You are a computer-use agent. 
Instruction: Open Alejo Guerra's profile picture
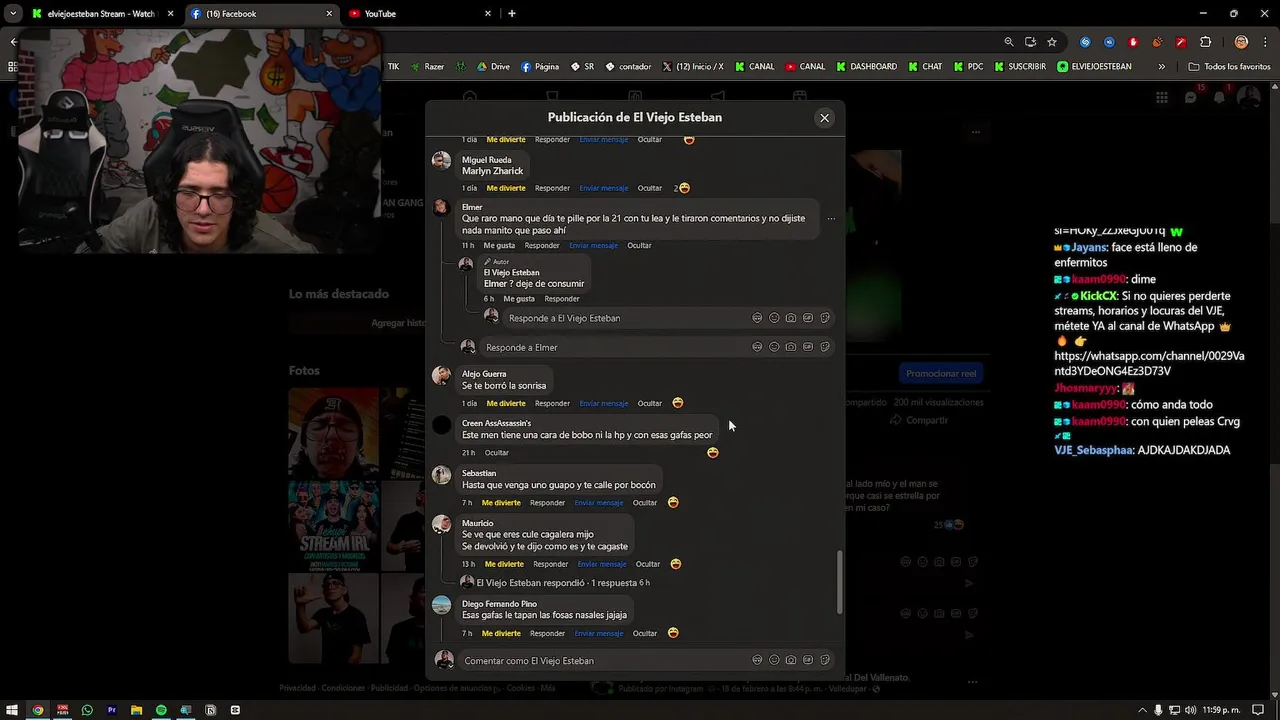pyautogui.click(x=441, y=376)
